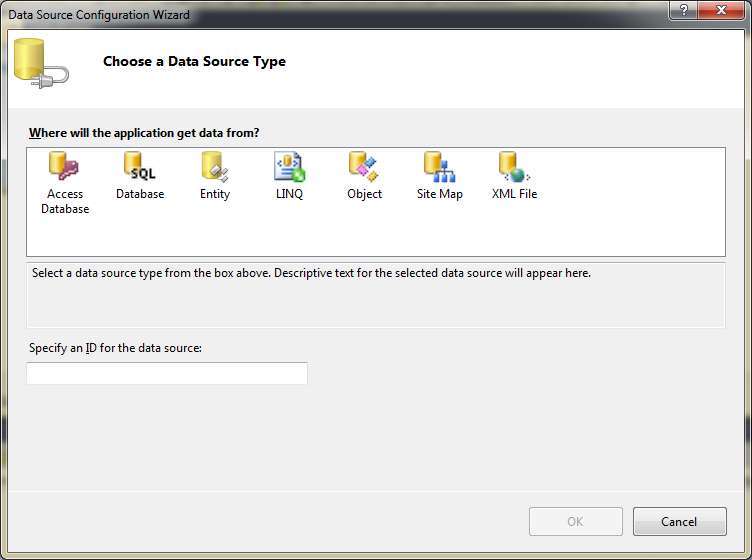Pick the LINQ data source icon
Image resolution: width=752 pixels, height=560 pixels.
click(289, 166)
